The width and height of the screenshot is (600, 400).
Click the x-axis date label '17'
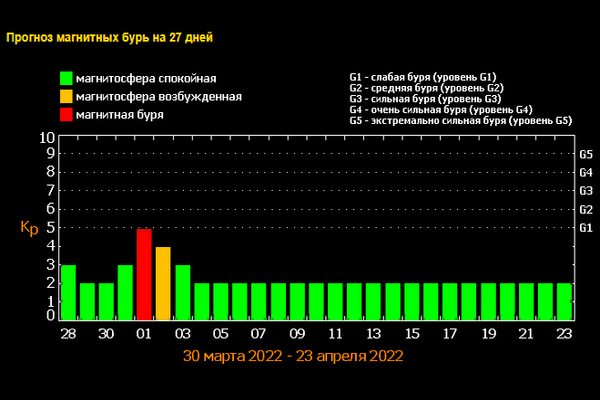click(x=450, y=334)
